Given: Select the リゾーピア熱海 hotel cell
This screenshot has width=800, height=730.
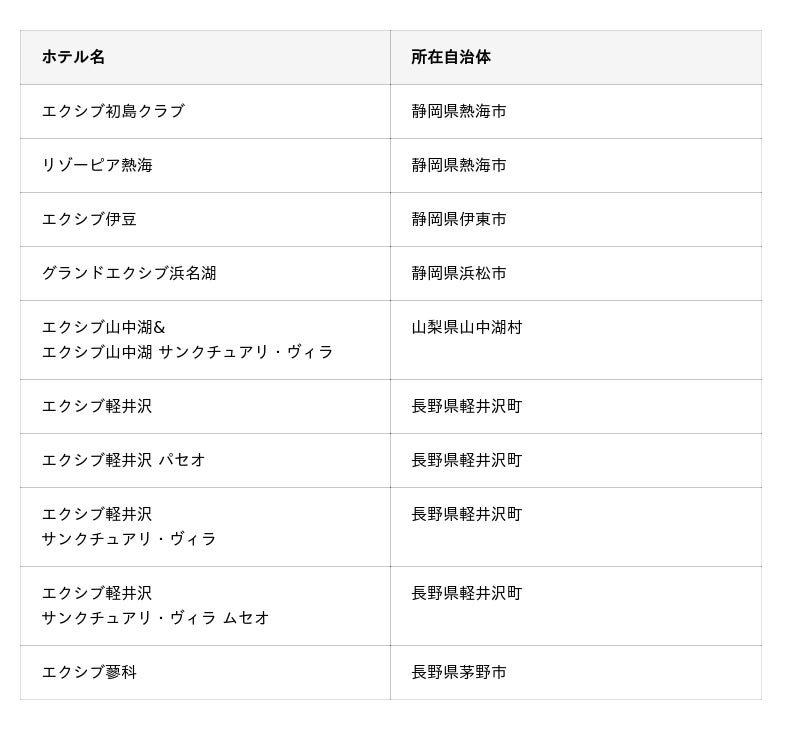Looking at the screenshot, I should coord(97,165).
